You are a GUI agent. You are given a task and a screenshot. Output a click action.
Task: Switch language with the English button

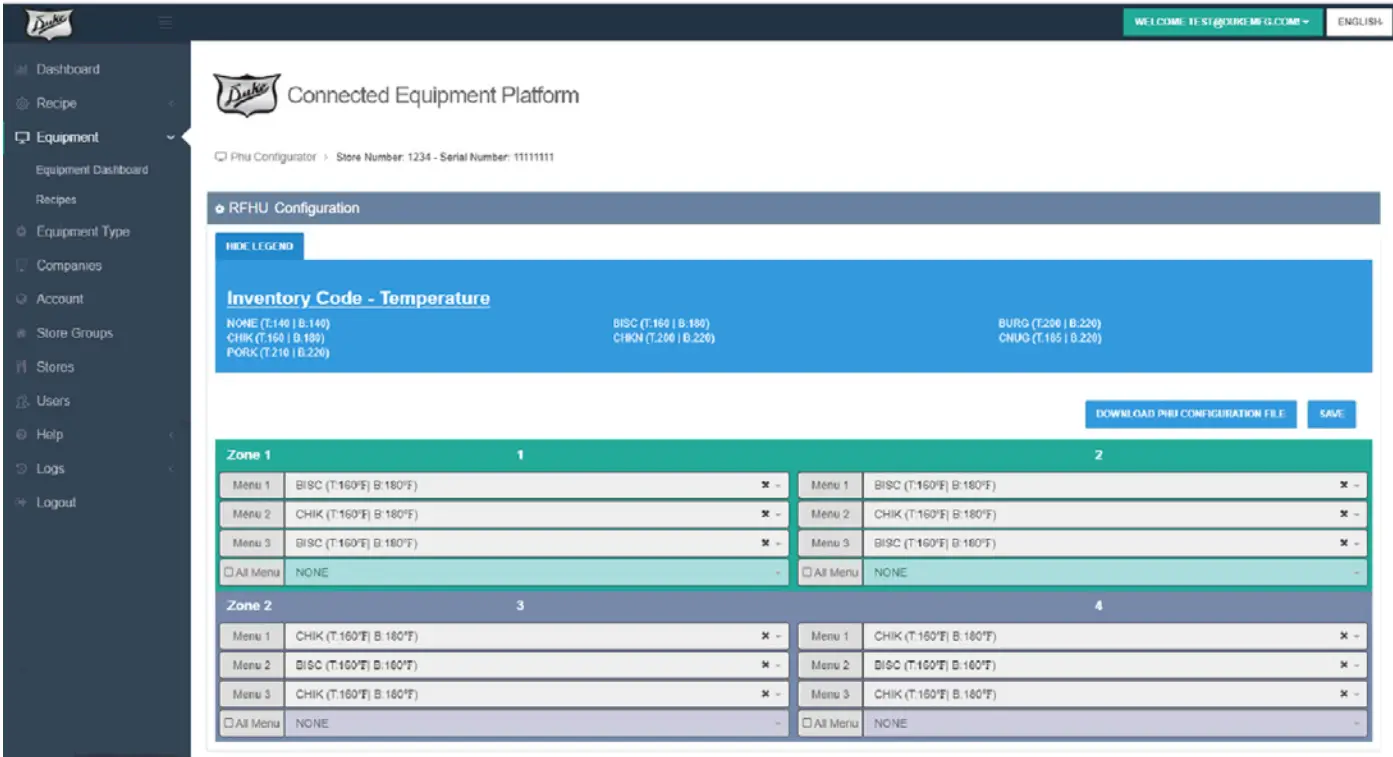point(1359,22)
